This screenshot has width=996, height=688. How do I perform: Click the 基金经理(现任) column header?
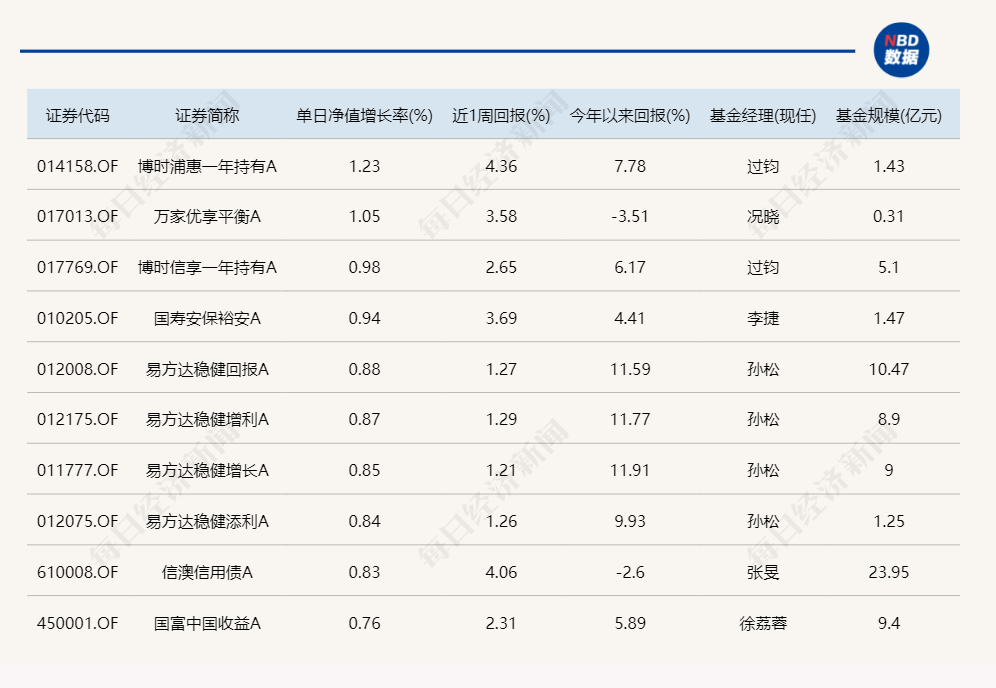763,116
